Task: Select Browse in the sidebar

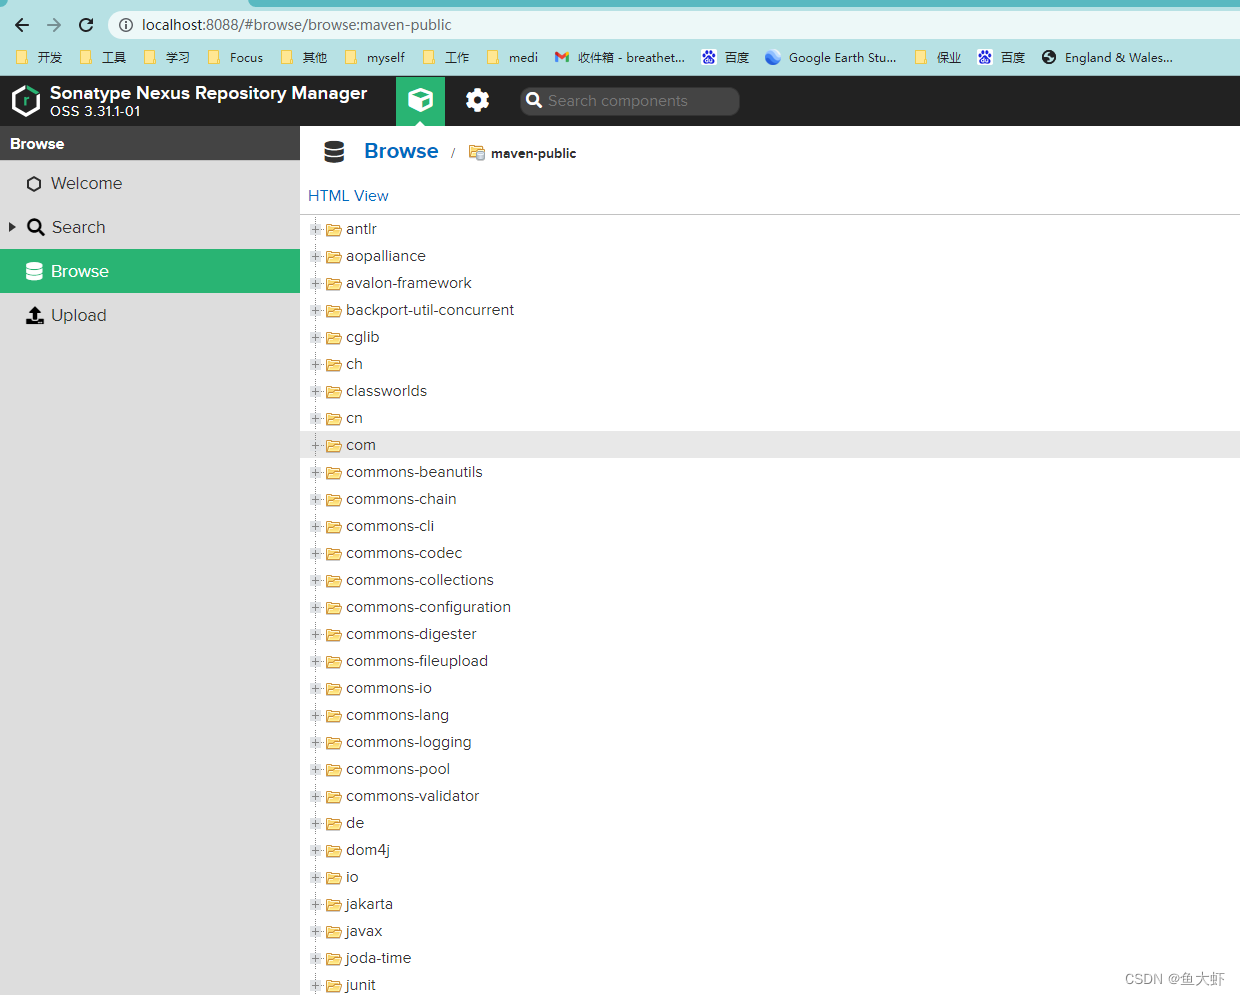Action: point(150,271)
